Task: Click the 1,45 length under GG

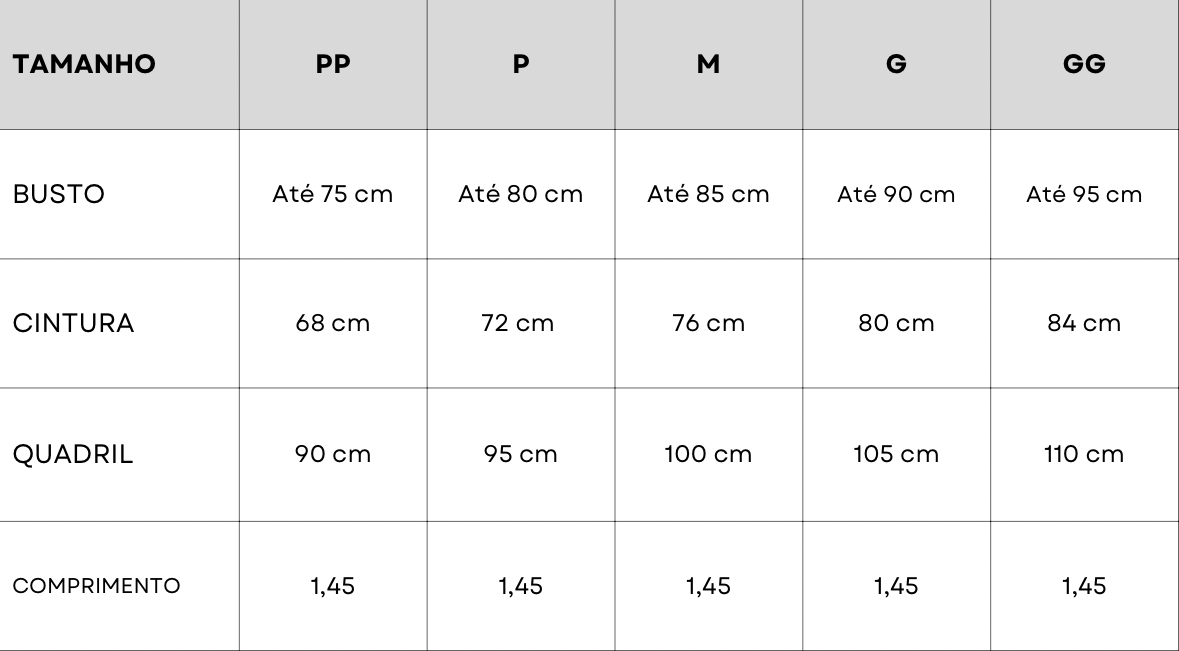Action: click(x=1084, y=586)
